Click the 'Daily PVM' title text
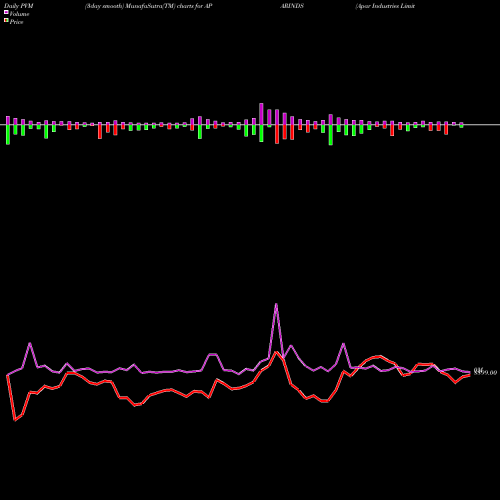Viewport: 500px width, 500px height. [x=19, y=6]
